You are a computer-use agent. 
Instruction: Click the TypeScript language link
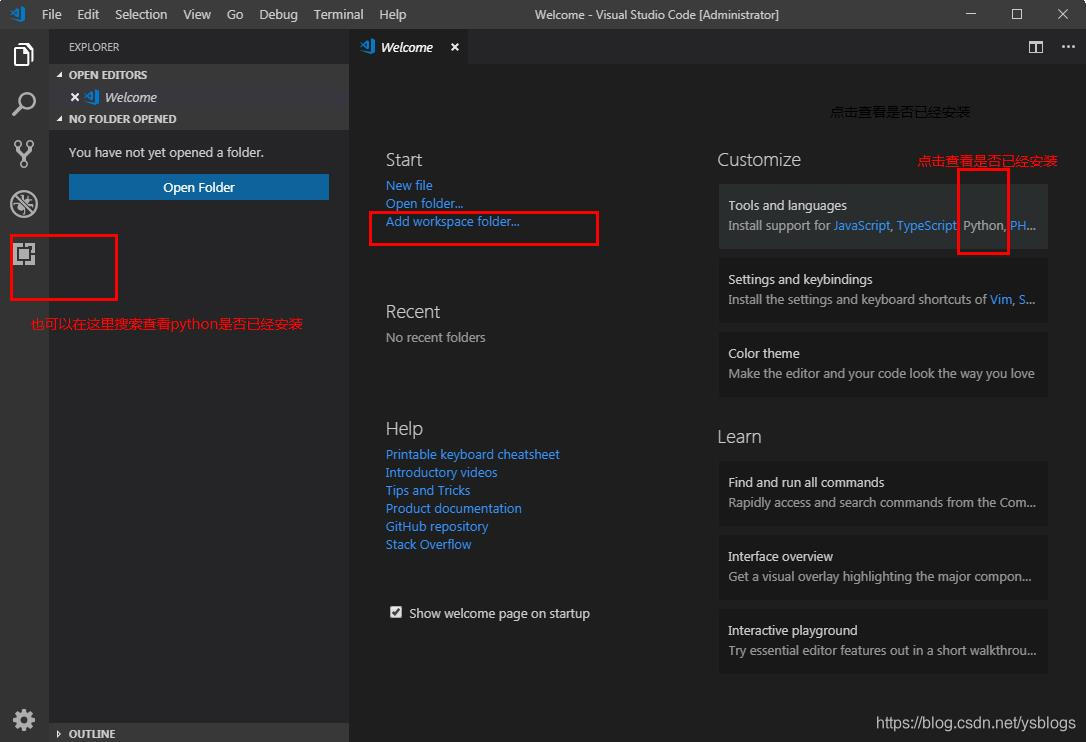(x=926, y=226)
